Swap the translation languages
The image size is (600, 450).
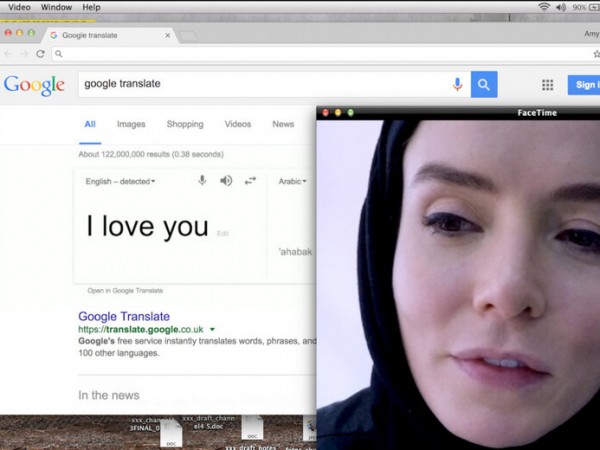pos(250,181)
